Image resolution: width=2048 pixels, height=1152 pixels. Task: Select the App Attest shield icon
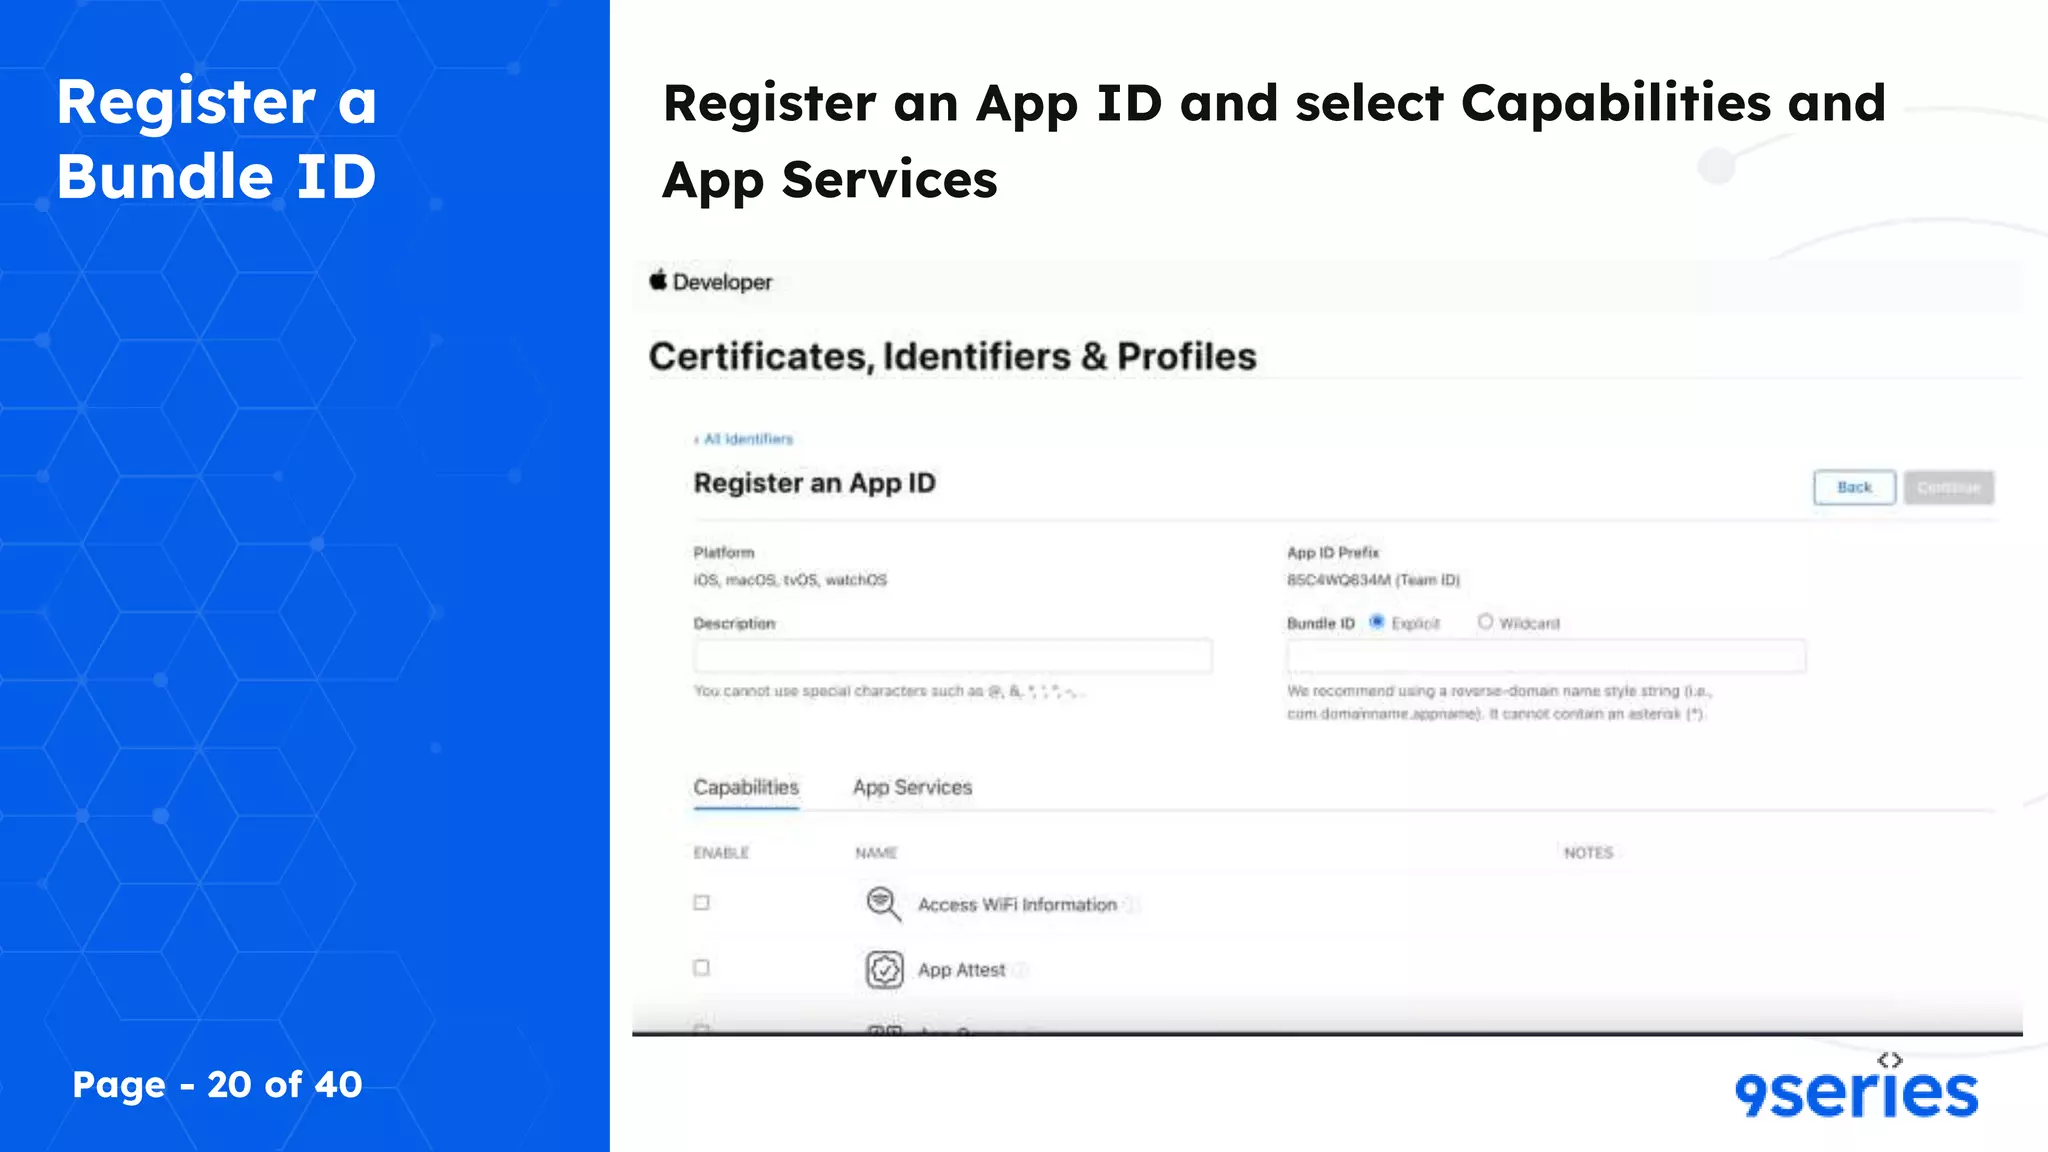pyautogui.click(x=884, y=970)
